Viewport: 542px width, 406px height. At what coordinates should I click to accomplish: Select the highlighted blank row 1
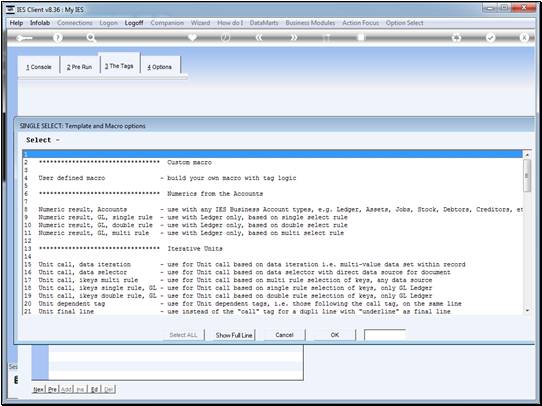coord(273,154)
